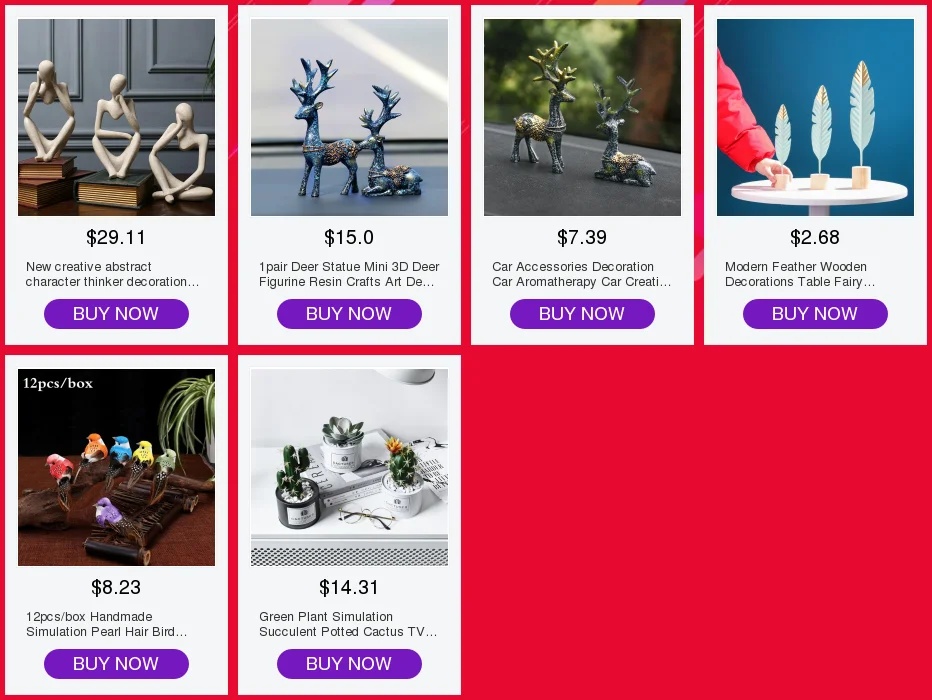Screen dimensions: 932x700
Task: Open 'New creative abstract character thinker' title
Action: pos(112,274)
